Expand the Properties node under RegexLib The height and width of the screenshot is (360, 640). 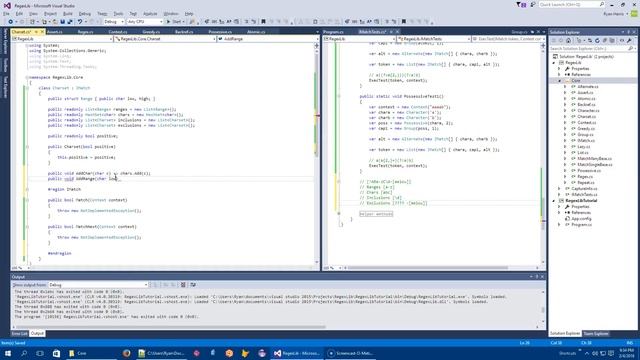click(x=560, y=69)
